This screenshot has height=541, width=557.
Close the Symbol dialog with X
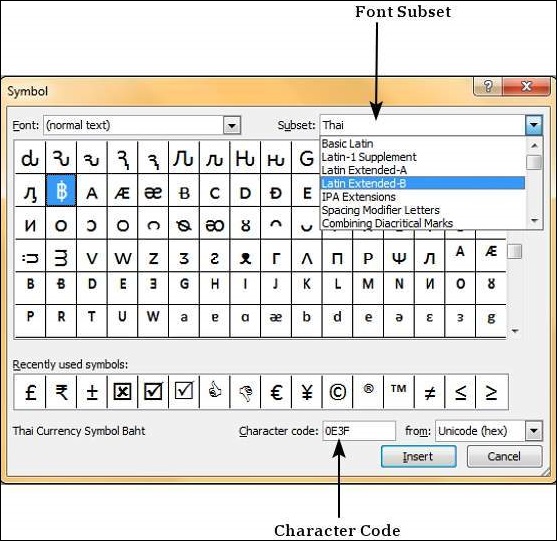pos(526,86)
